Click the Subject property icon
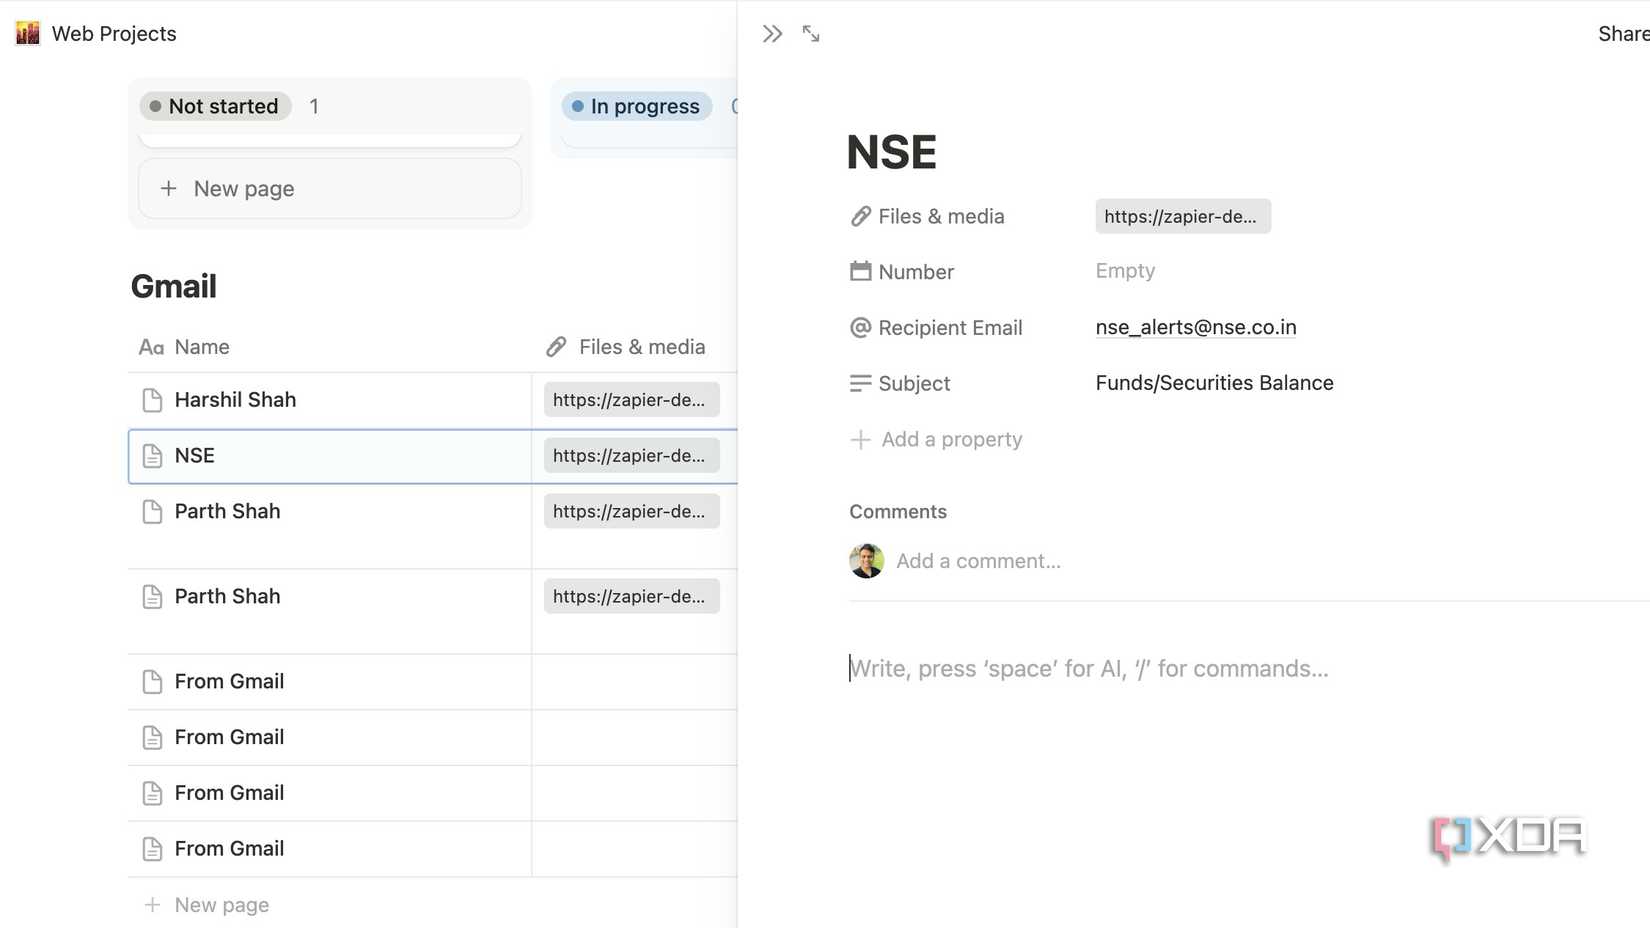 [860, 383]
